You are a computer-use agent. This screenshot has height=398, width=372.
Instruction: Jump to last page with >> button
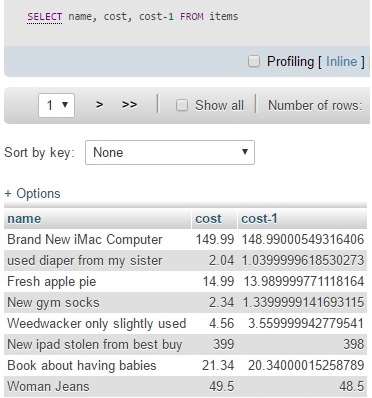[129, 105]
